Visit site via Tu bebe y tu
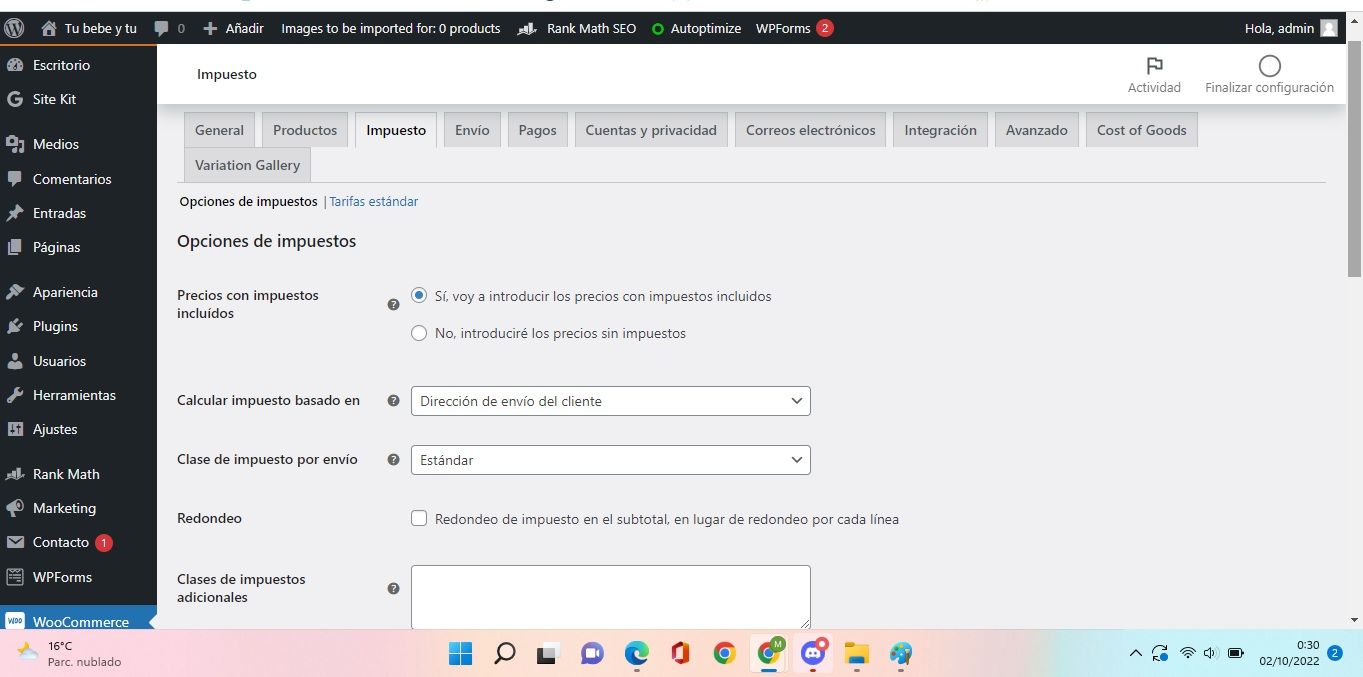1363x677 pixels. pos(89,28)
